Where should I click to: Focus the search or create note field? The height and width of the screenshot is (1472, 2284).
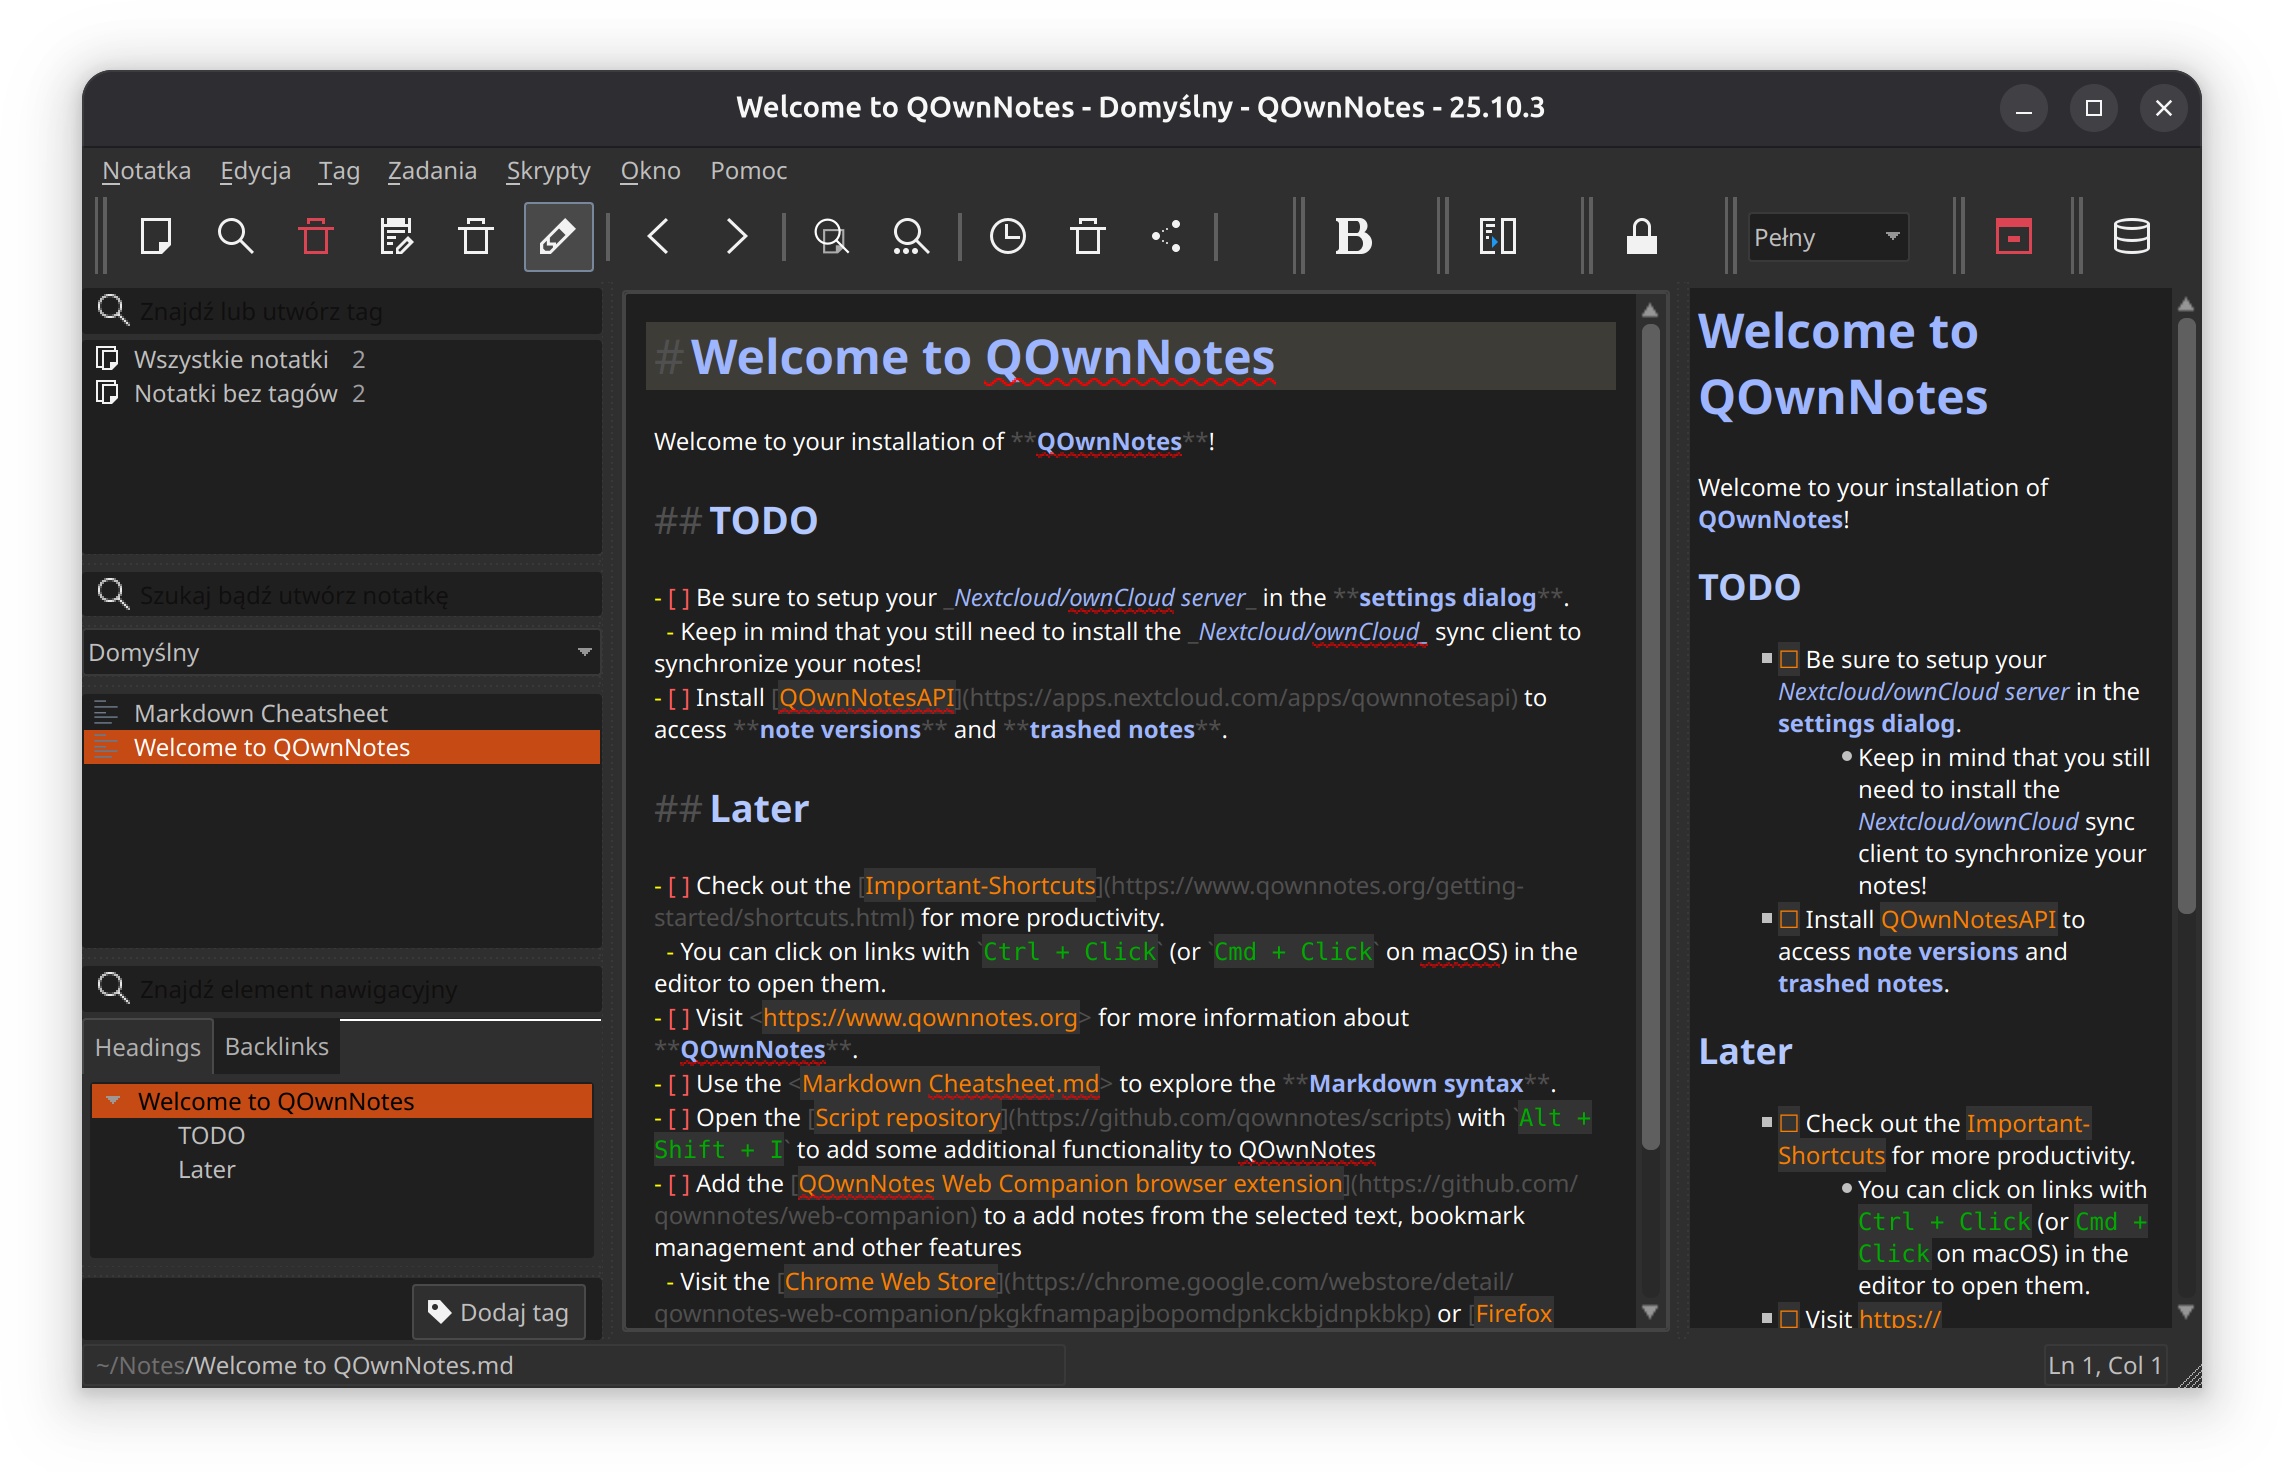coord(342,595)
